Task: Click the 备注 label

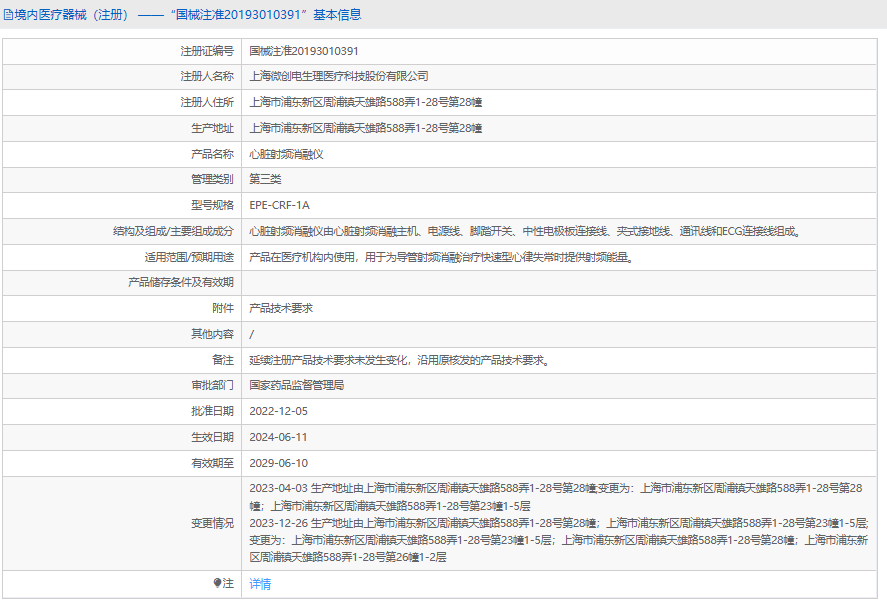Action: tap(223, 360)
